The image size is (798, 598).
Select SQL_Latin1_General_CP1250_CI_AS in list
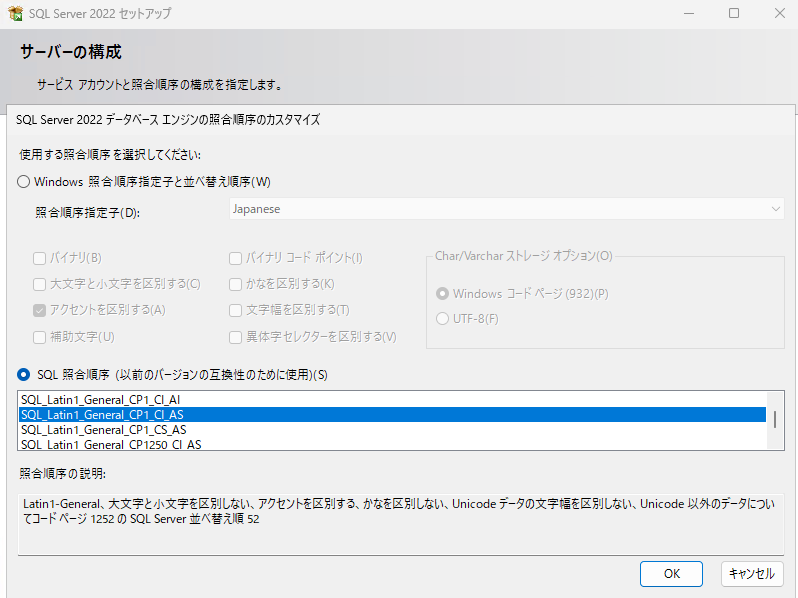click(x=392, y=444)
